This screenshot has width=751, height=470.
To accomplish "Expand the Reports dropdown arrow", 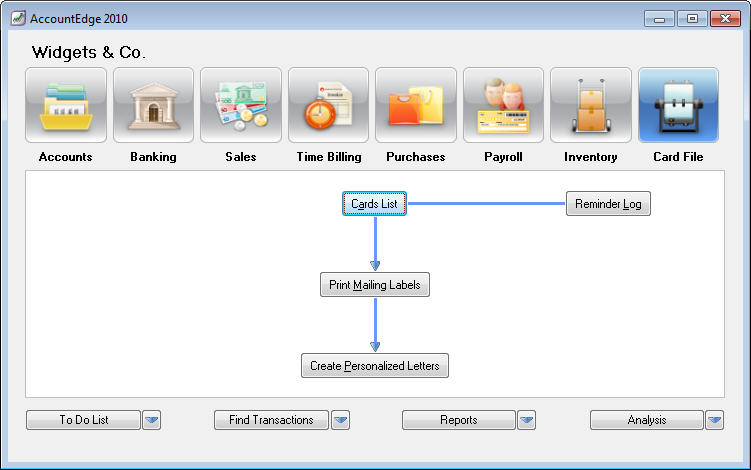I will [x=527, y=420].
